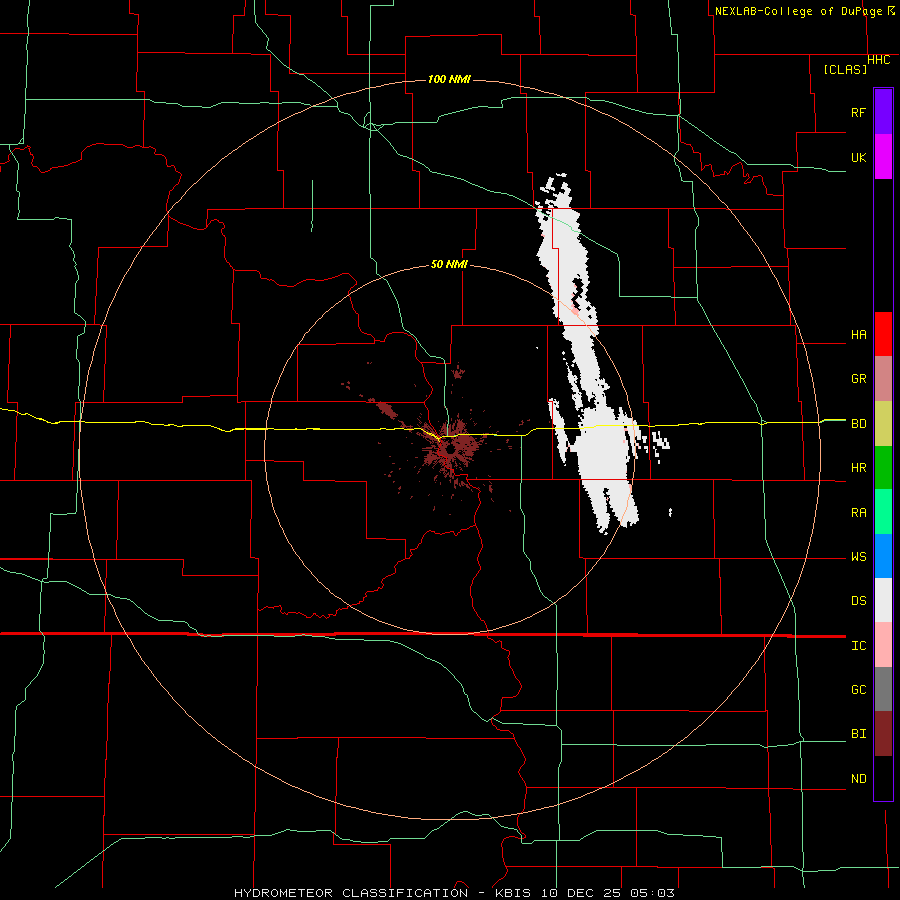Select the WS blue legend swatch
The image size is (900, 900).
coord(883,556)
